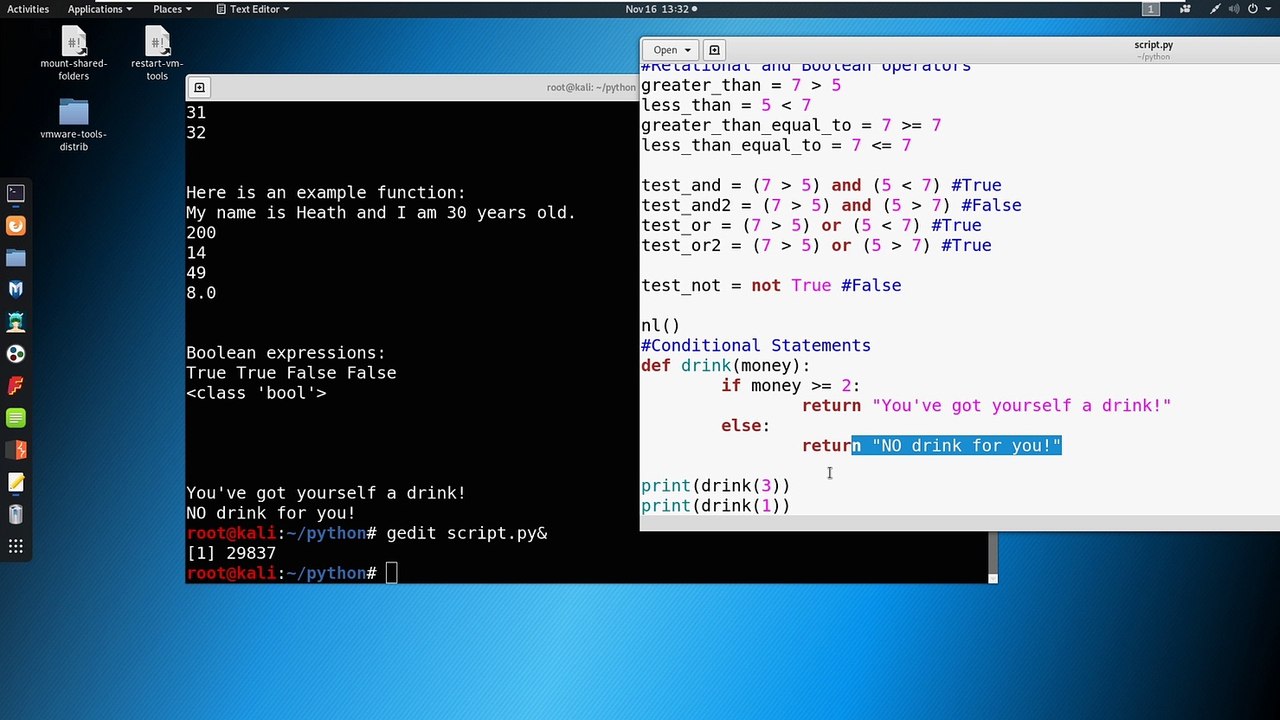The height and width of the screenshot is (720, 1280).
Task: Open the Files folder icon in the dock
Action: 16,258
